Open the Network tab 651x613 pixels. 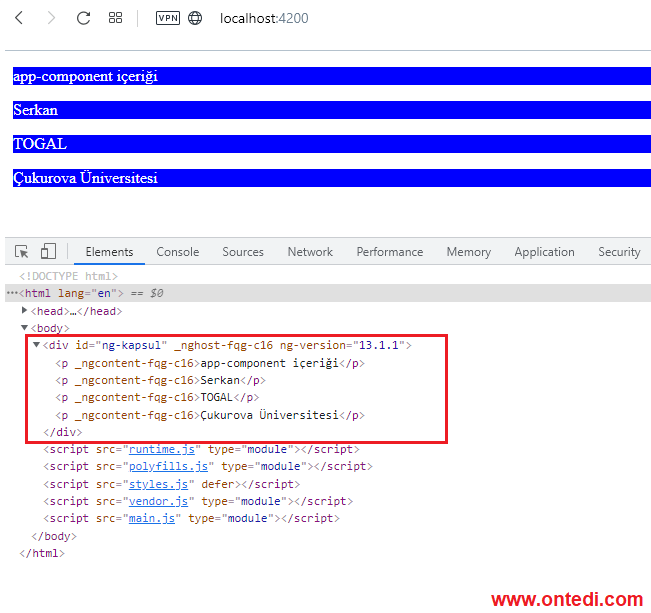pyautogui.click(x=310, y=252)
